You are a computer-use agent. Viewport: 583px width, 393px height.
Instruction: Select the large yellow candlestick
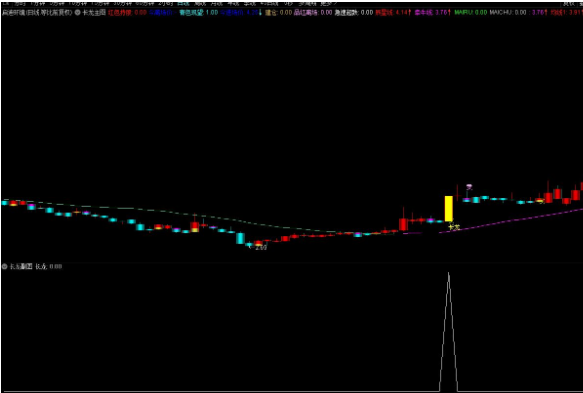(x=449, y=209)
